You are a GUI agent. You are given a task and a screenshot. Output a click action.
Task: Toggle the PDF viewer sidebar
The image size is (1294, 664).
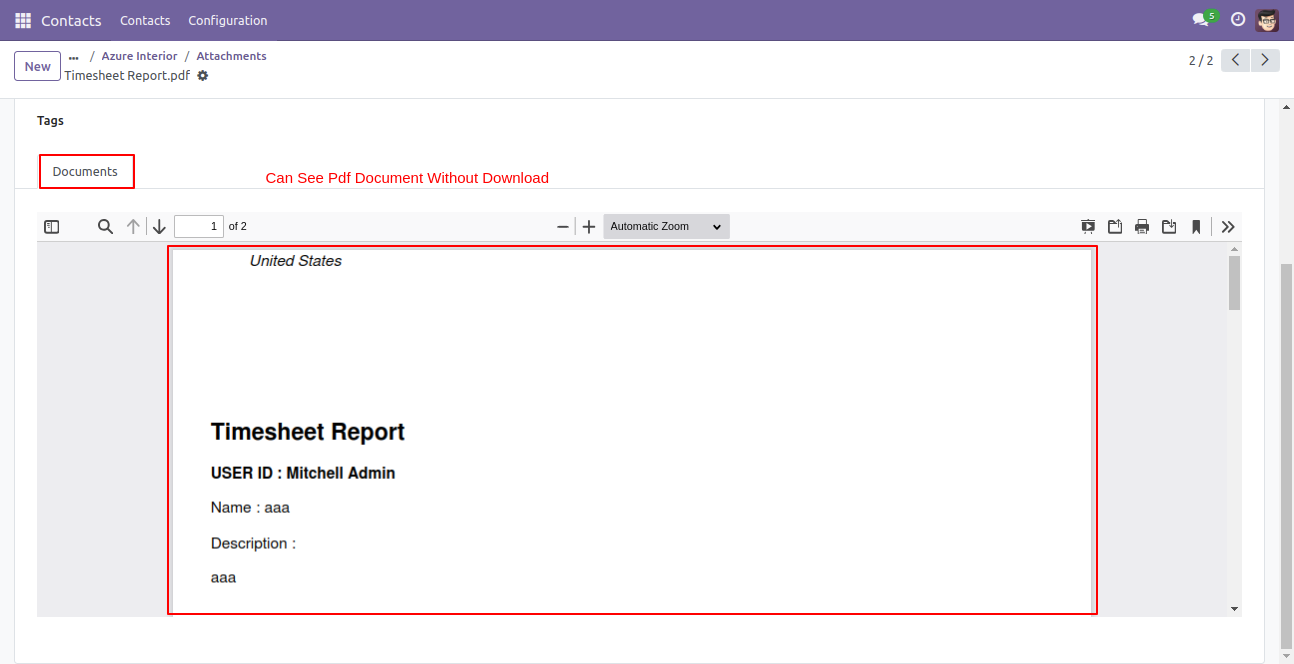click(52, 227)
